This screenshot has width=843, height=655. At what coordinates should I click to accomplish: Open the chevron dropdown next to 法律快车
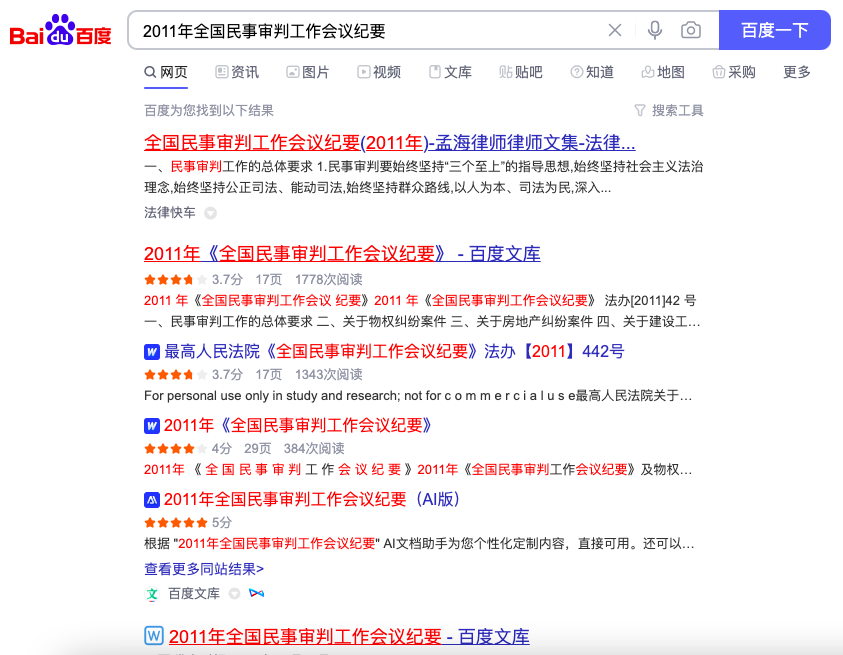coord(210,213)
